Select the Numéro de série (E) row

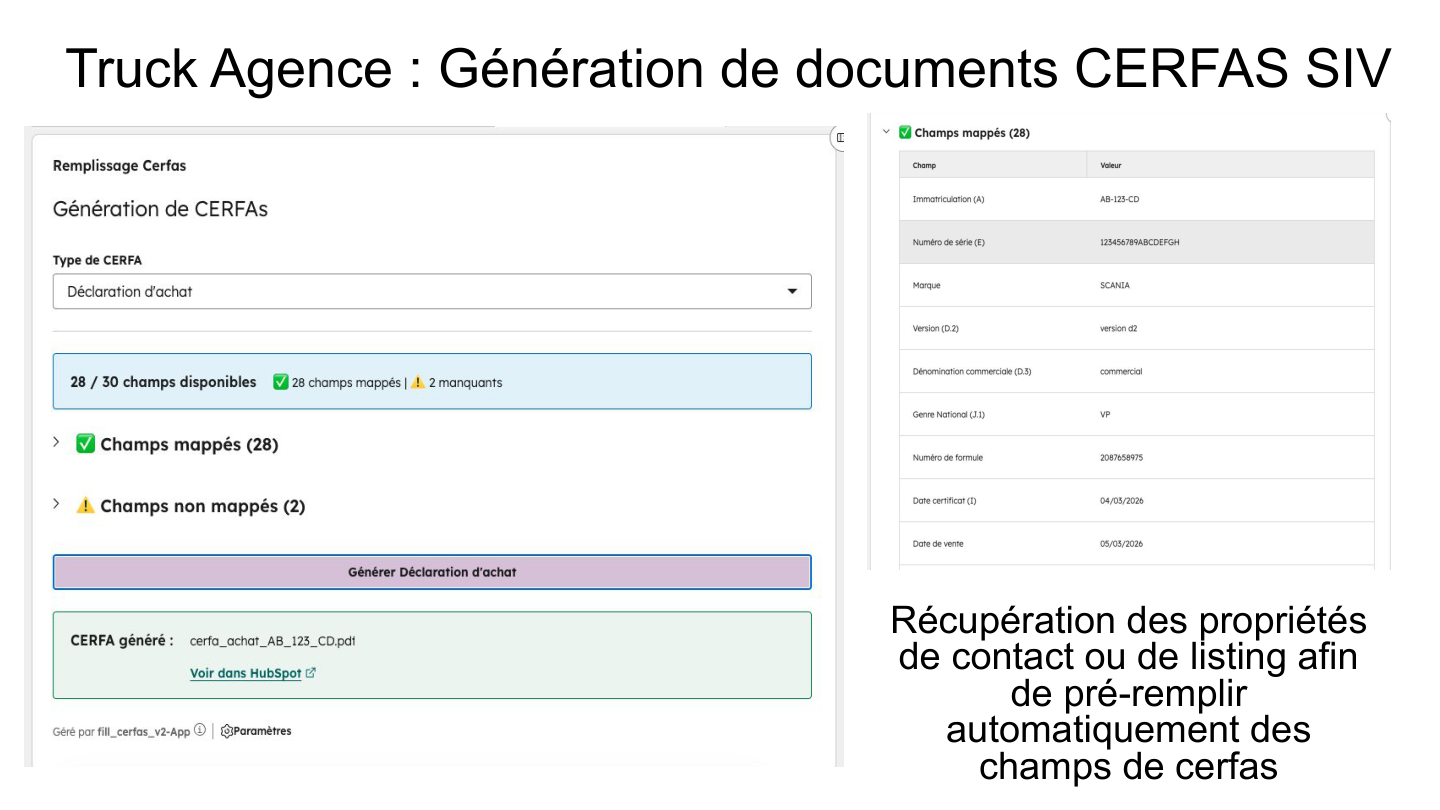tap(1136, 242)
